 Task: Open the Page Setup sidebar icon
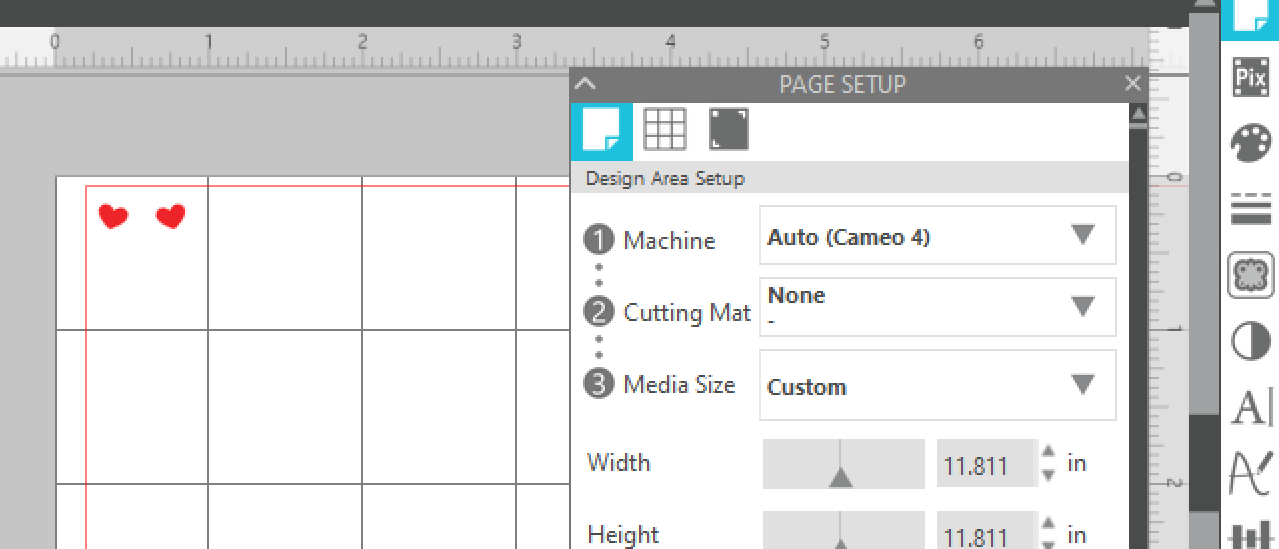(x=1250, y=17)
